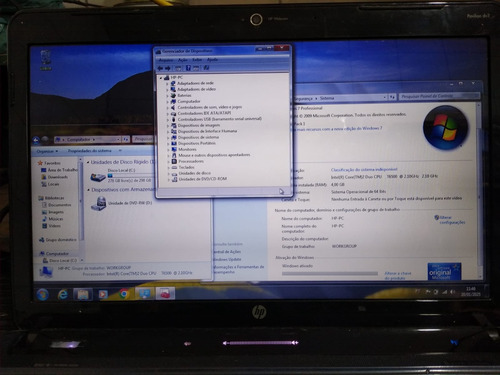This screenshot has height=375, width=500.
Task: Click the network signal tray icon
Action: coord(444,292)
